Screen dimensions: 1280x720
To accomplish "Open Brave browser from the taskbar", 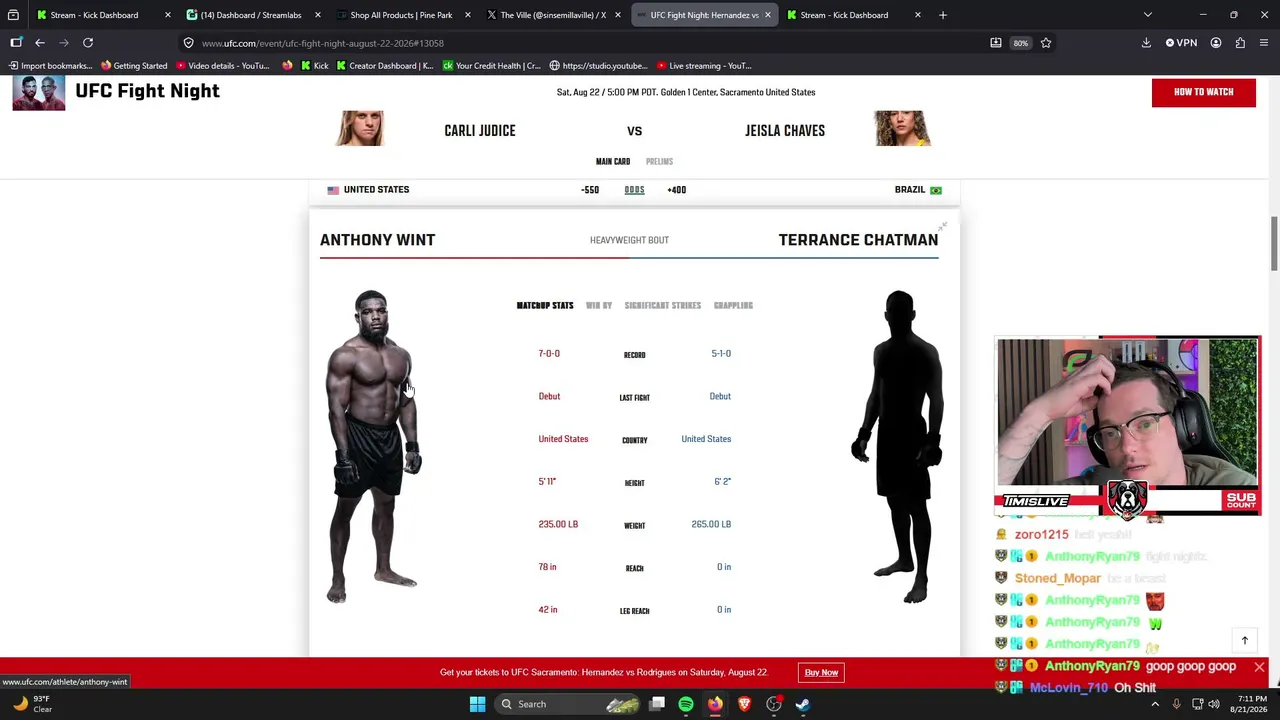I will click(x=744, y=704).
